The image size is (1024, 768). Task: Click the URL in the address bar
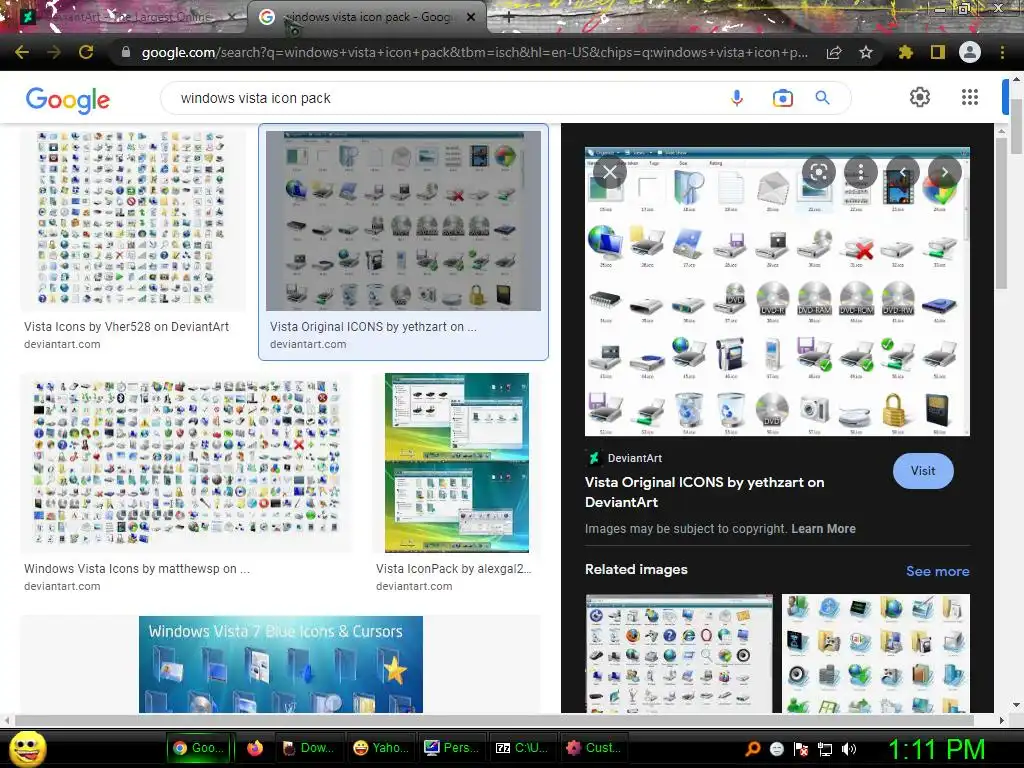(475, 52)
